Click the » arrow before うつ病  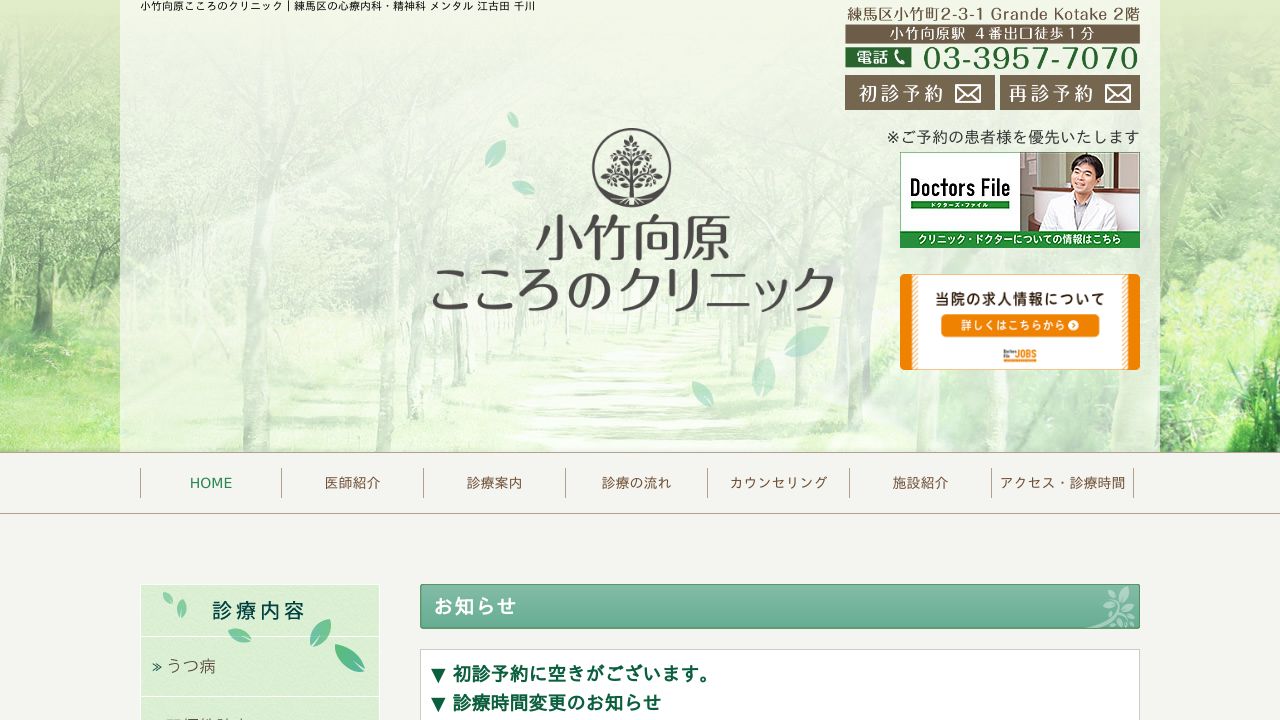(x=156, y=665)
